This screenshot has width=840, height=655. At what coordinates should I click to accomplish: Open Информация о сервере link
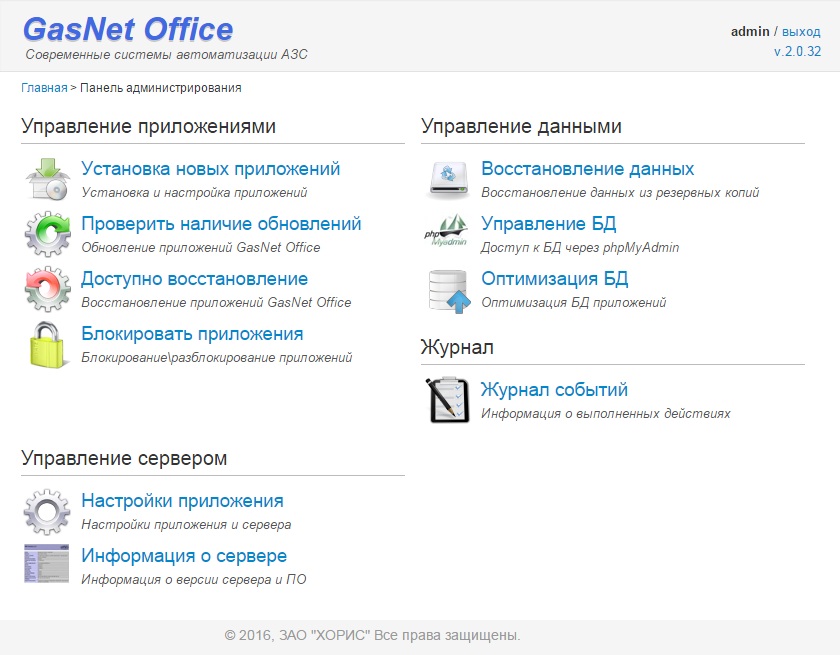coord(184,556)
